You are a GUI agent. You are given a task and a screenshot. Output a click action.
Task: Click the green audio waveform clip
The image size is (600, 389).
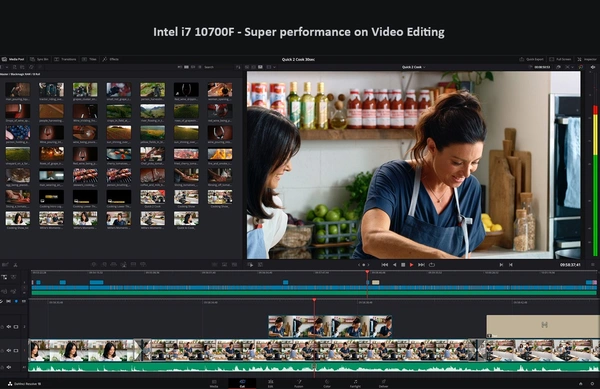click(x=314, y=367)
